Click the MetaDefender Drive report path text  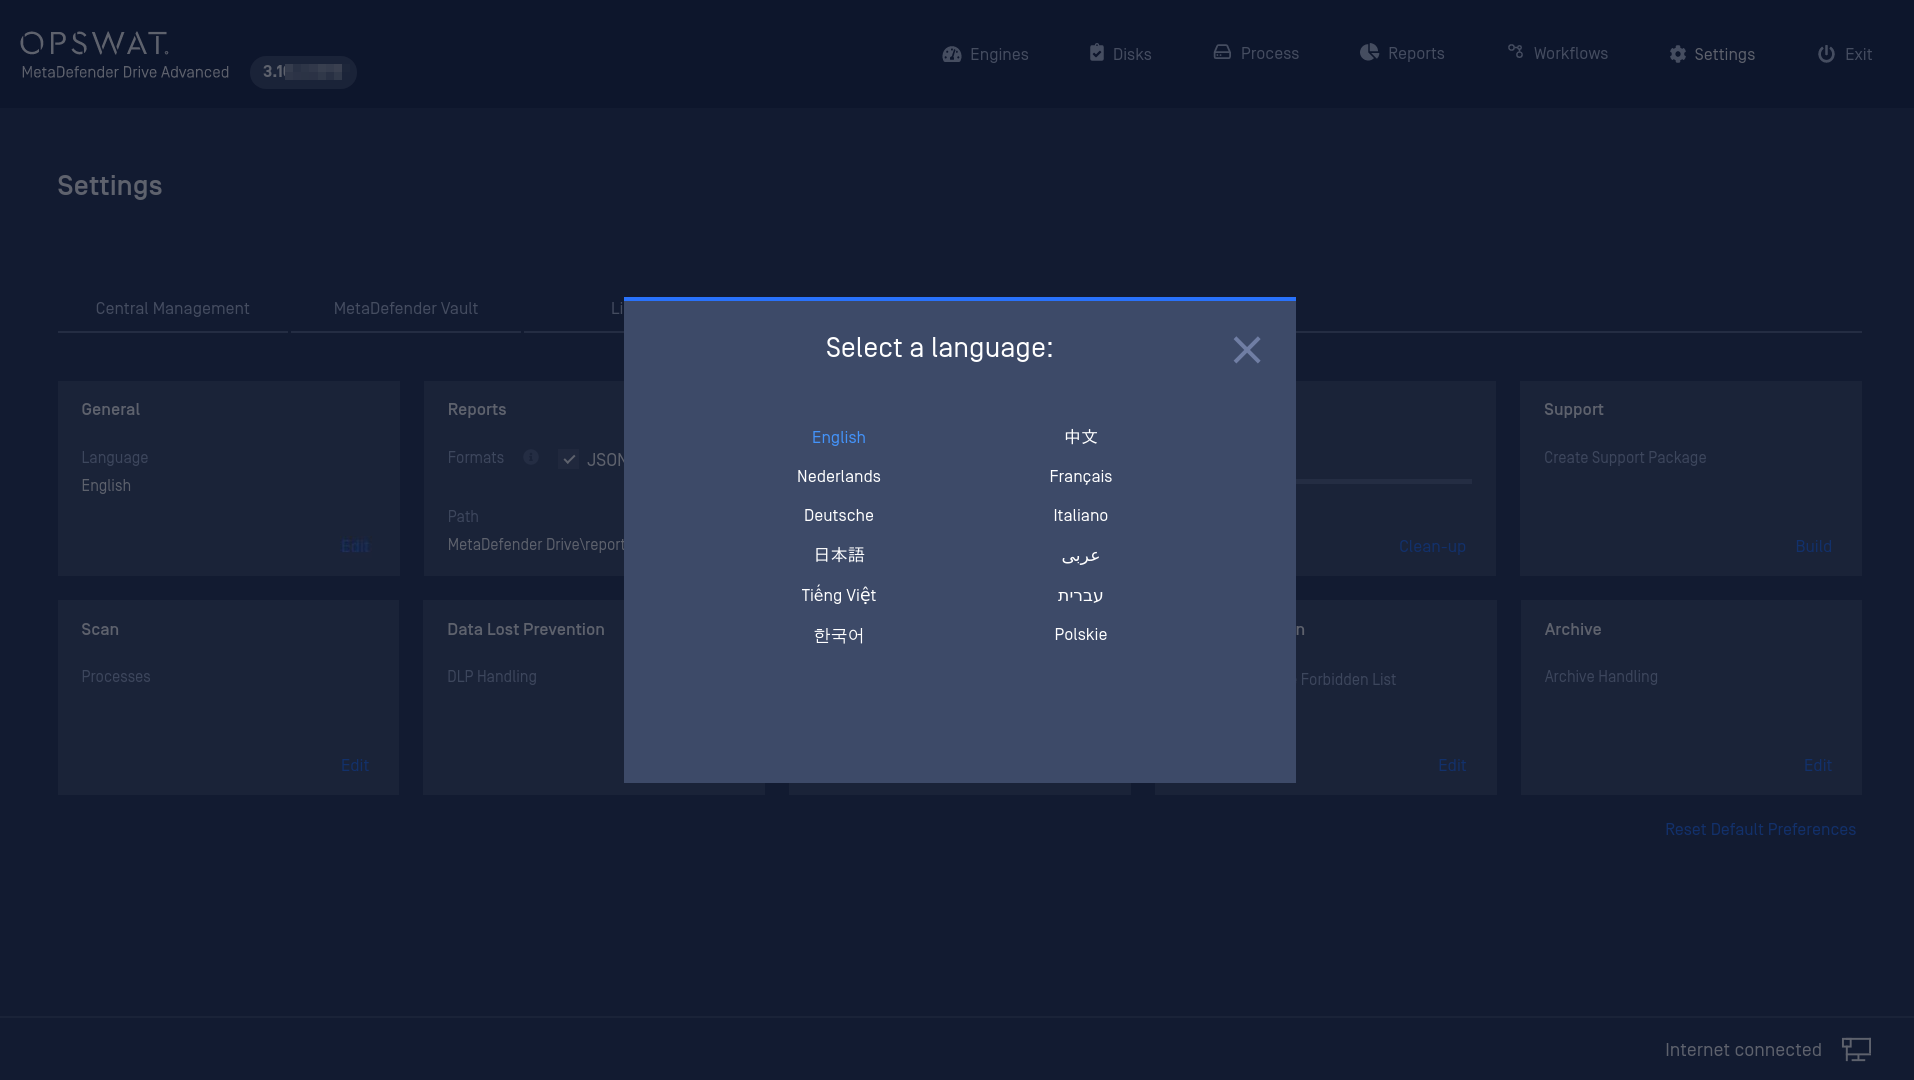[535, 544]
